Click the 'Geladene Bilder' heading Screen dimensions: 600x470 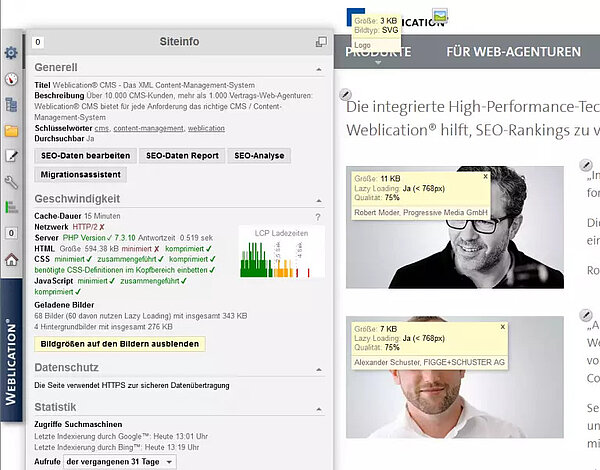point(64,305)
